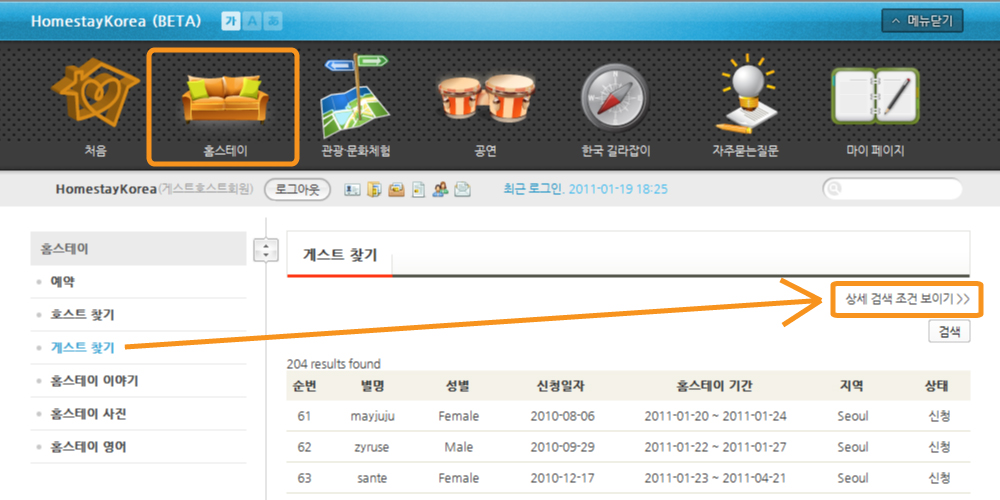Click the 성별 column header
Viewport: 1000px width, 500px height.
[x=458, y=385]
